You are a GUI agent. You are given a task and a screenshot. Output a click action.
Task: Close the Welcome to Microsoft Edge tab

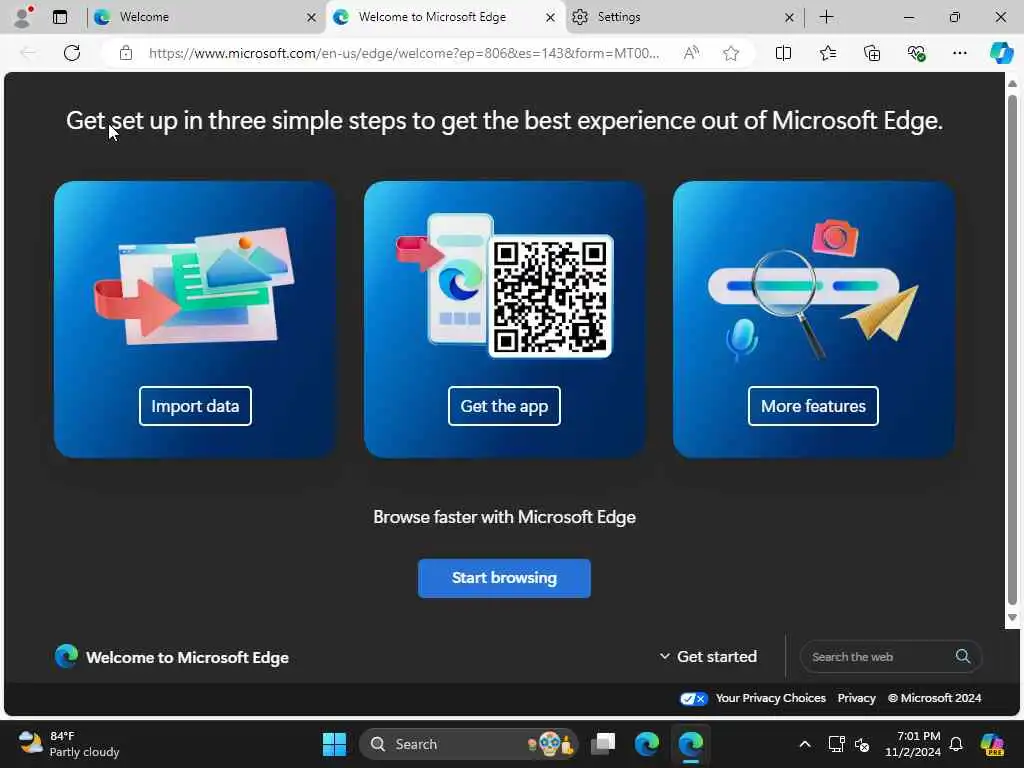(x=551, y=17)
